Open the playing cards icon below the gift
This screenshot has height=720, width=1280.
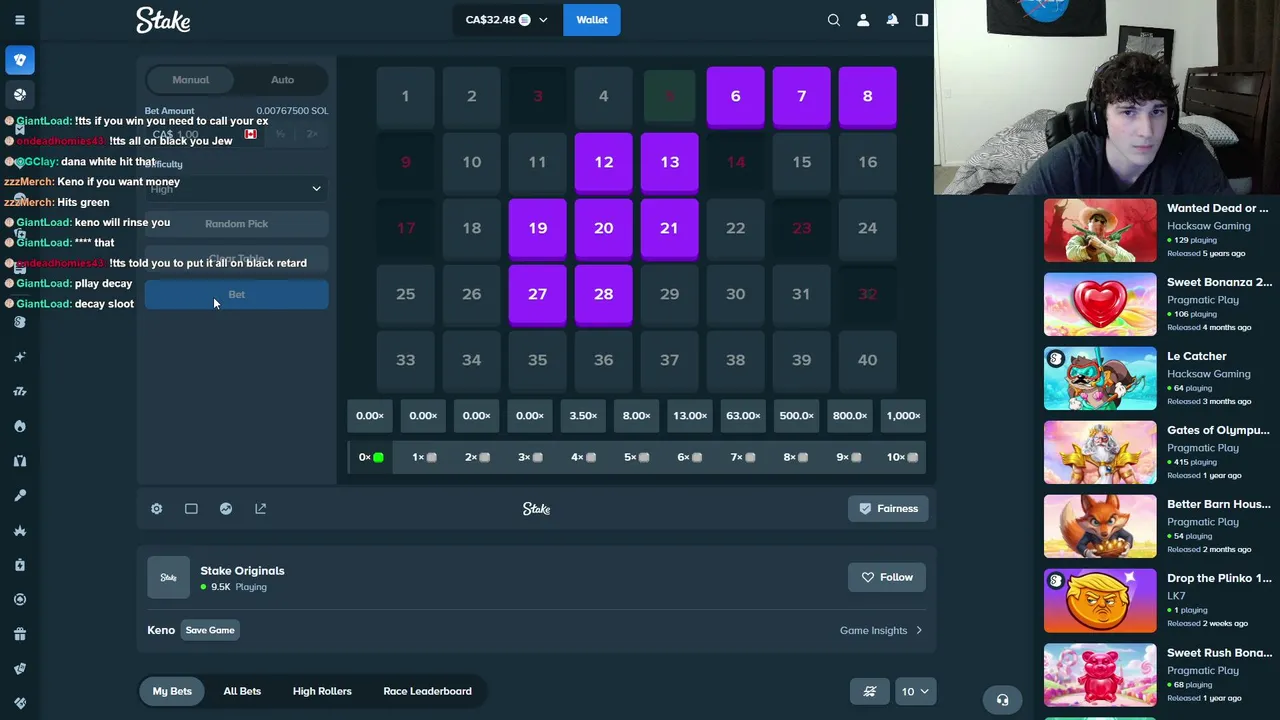tap(20, 669)
